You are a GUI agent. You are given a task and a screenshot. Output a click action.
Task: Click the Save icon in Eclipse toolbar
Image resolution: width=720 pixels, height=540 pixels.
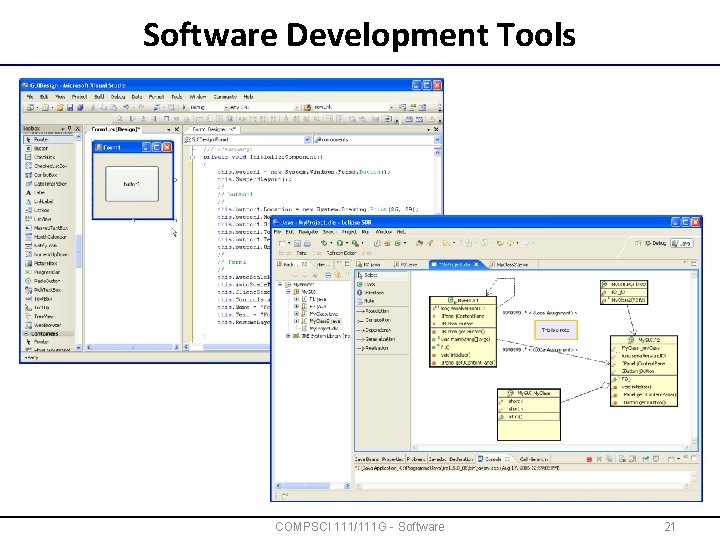(x=297, y=243)
